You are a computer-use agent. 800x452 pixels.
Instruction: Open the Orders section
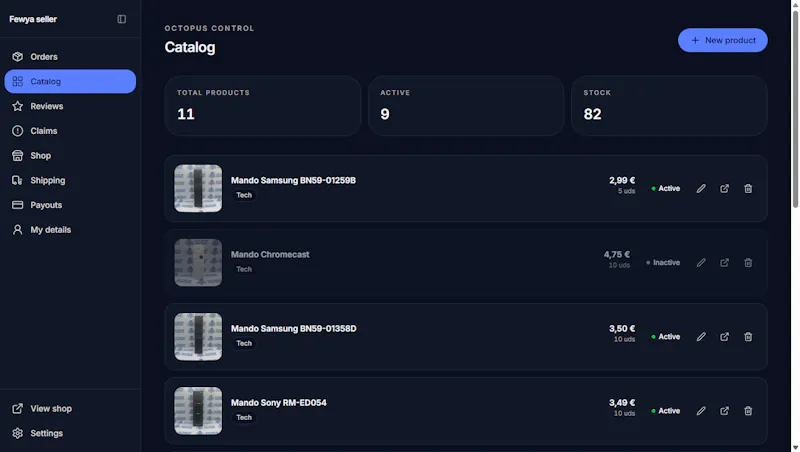[70, 57]
